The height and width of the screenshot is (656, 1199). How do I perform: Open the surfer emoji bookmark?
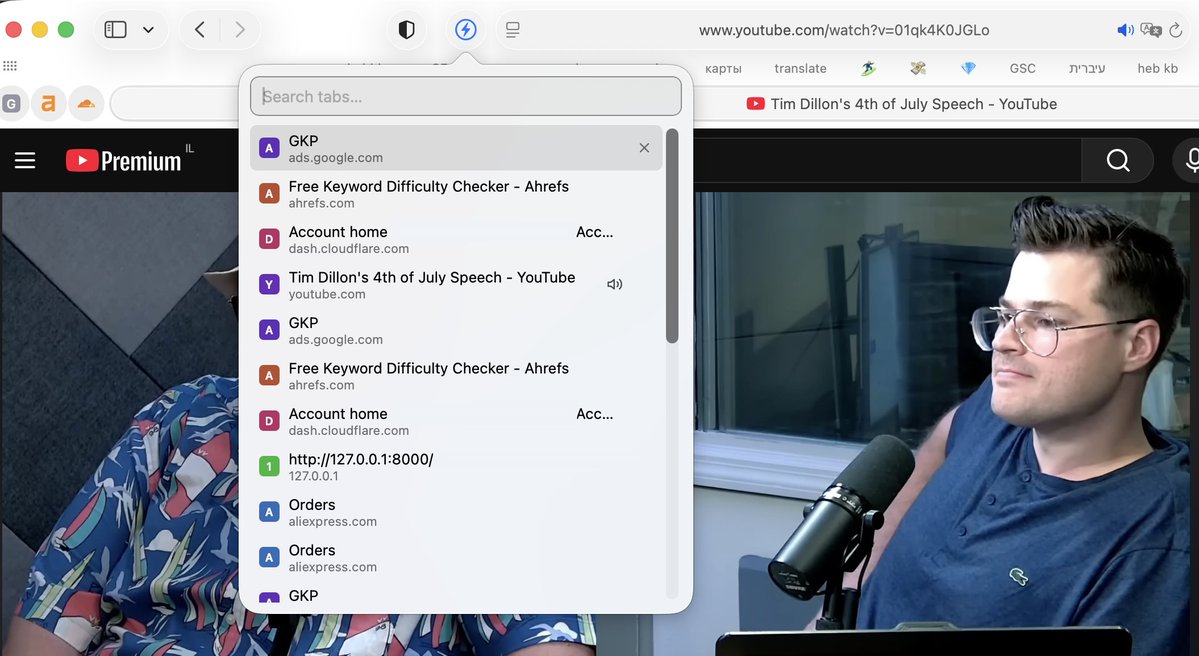pos(868,68)
